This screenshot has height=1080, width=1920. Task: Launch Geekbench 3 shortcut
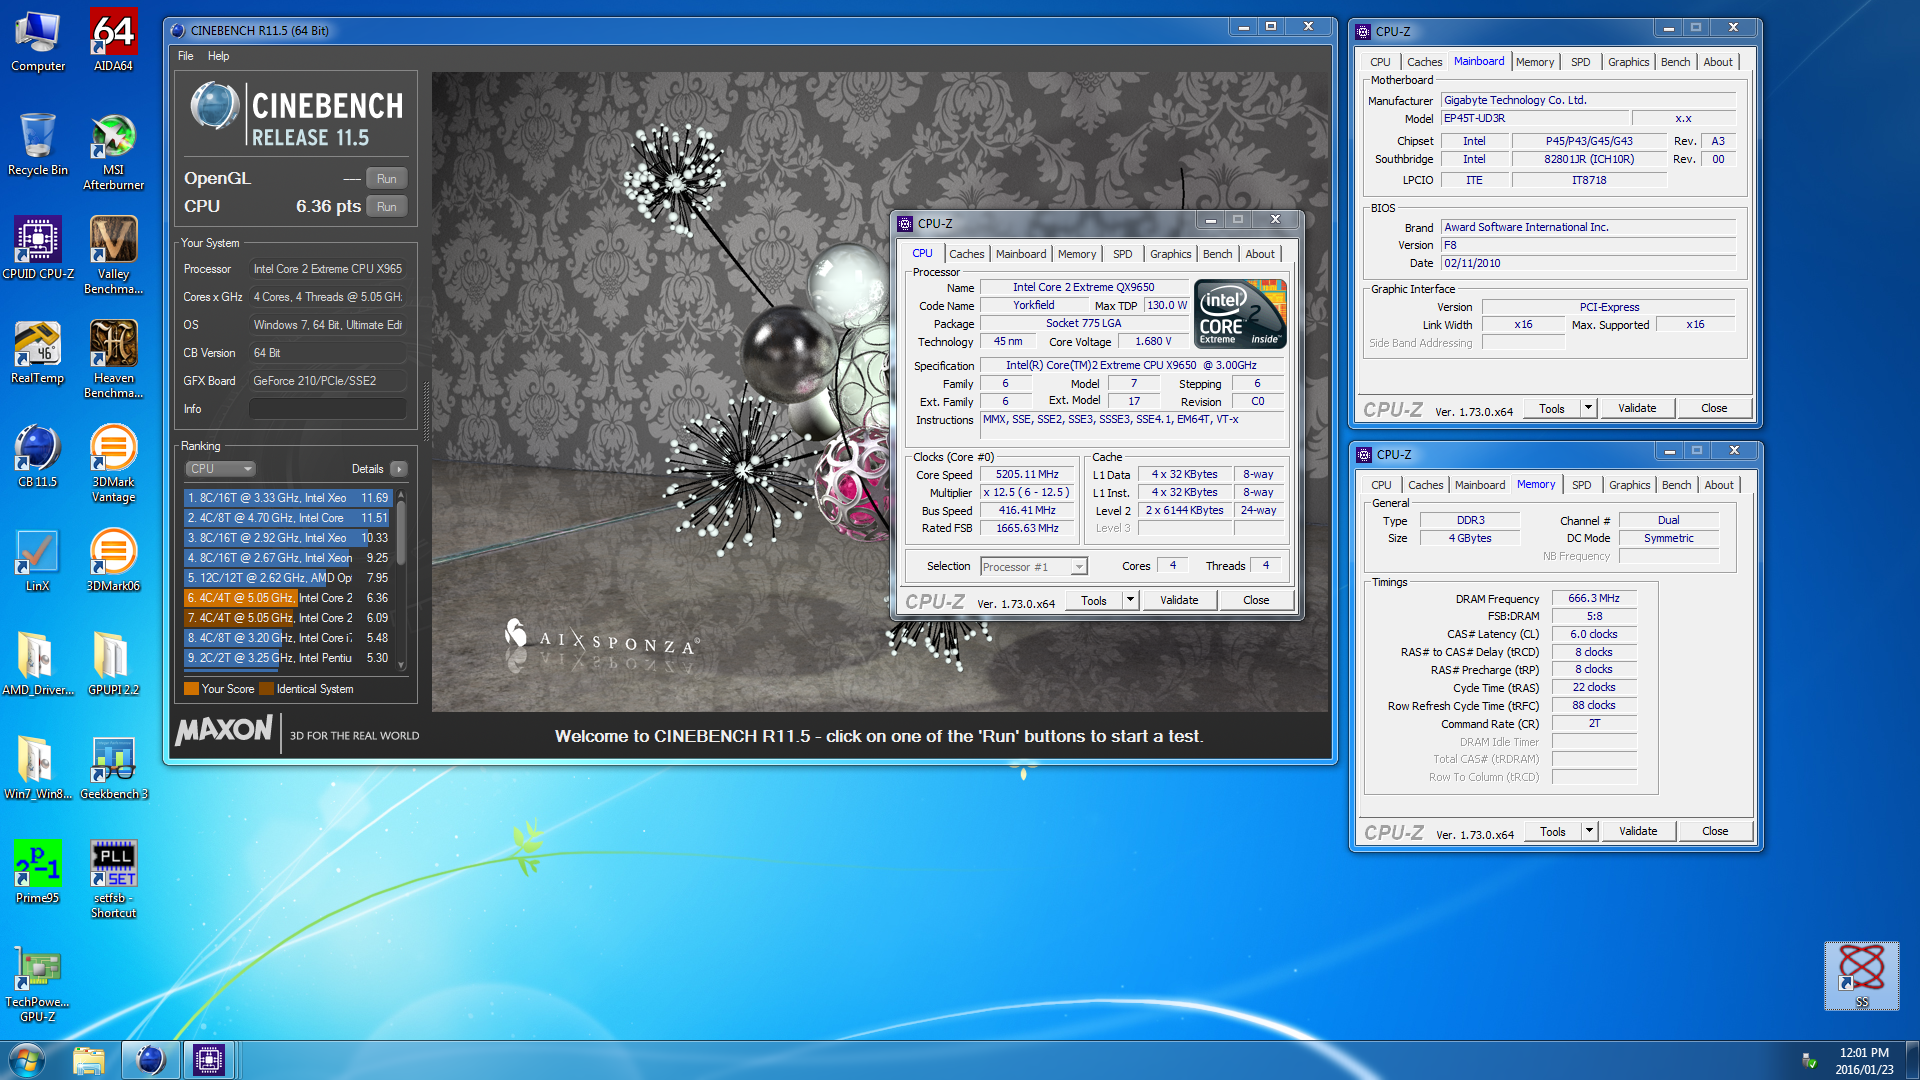click(113, 769)
